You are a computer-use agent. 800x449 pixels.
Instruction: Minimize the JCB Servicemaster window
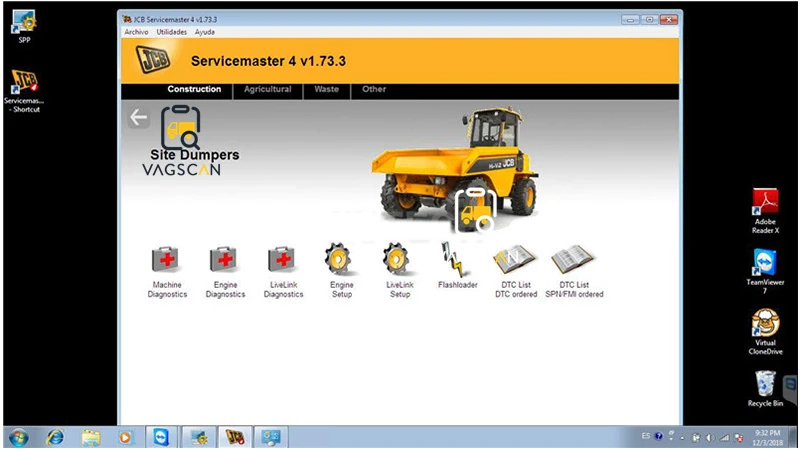coord(630,20)
